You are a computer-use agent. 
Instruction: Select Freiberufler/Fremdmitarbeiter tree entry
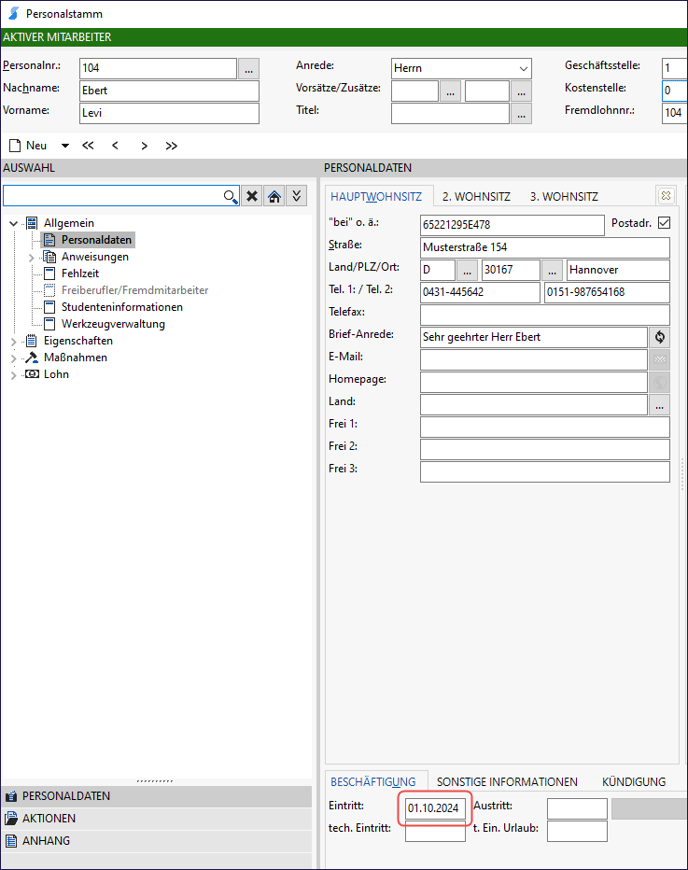(x=134, y=290)
